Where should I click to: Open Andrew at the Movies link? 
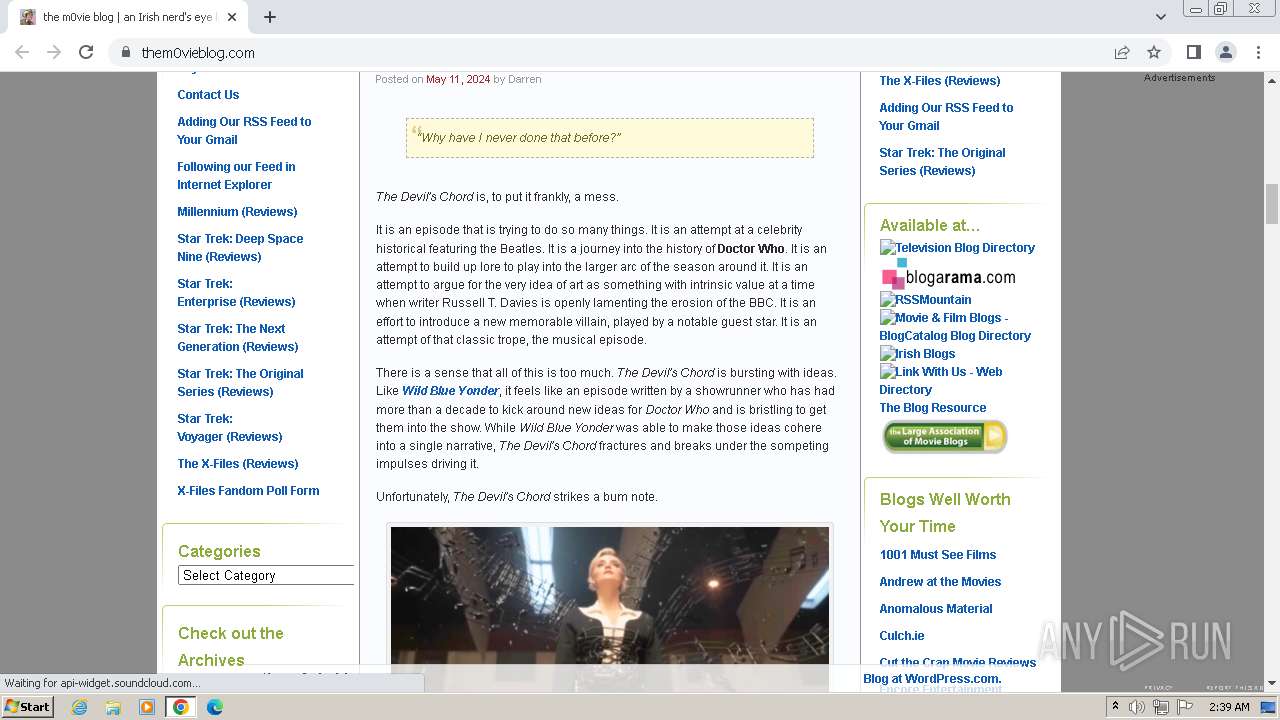point(940,582)
